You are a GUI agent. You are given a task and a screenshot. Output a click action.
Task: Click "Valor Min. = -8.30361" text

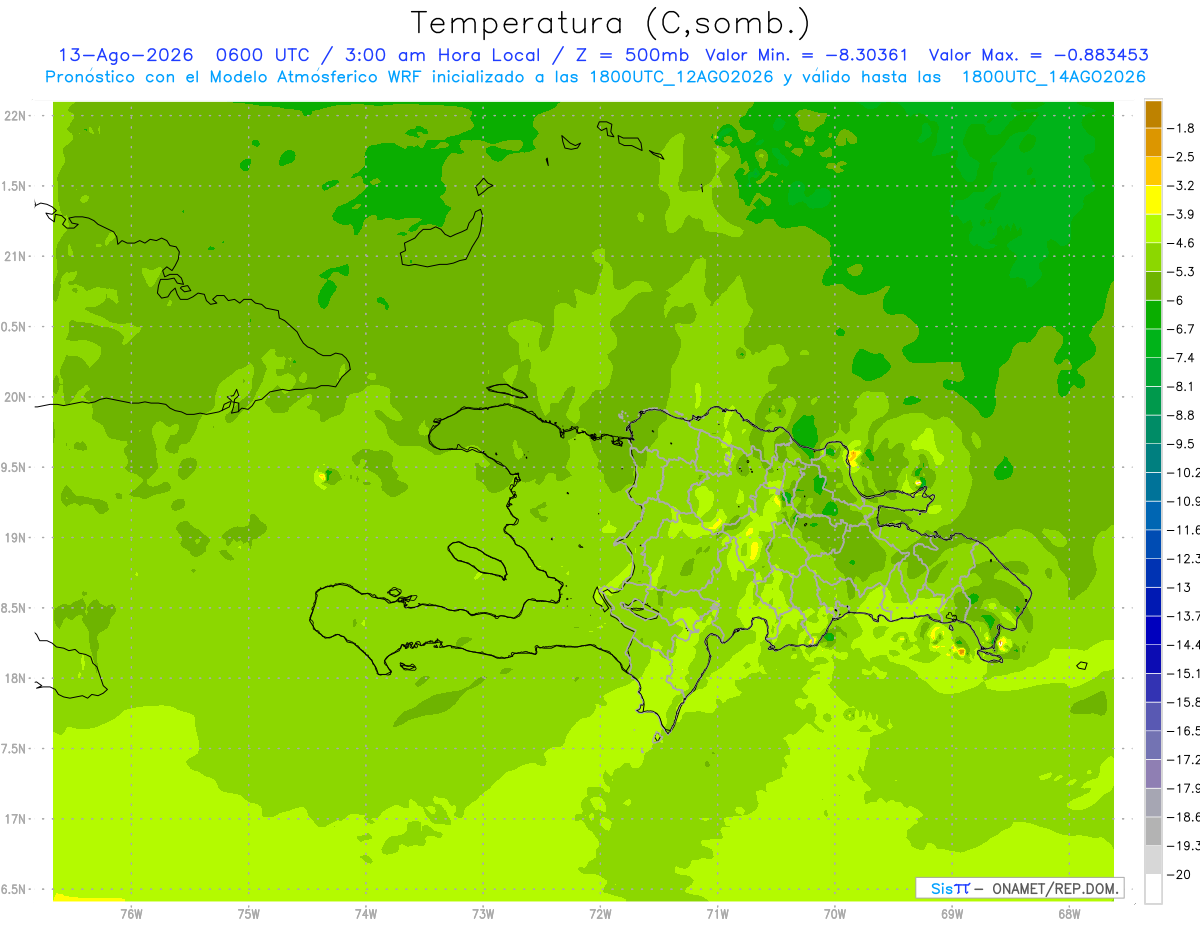point(806,55)
